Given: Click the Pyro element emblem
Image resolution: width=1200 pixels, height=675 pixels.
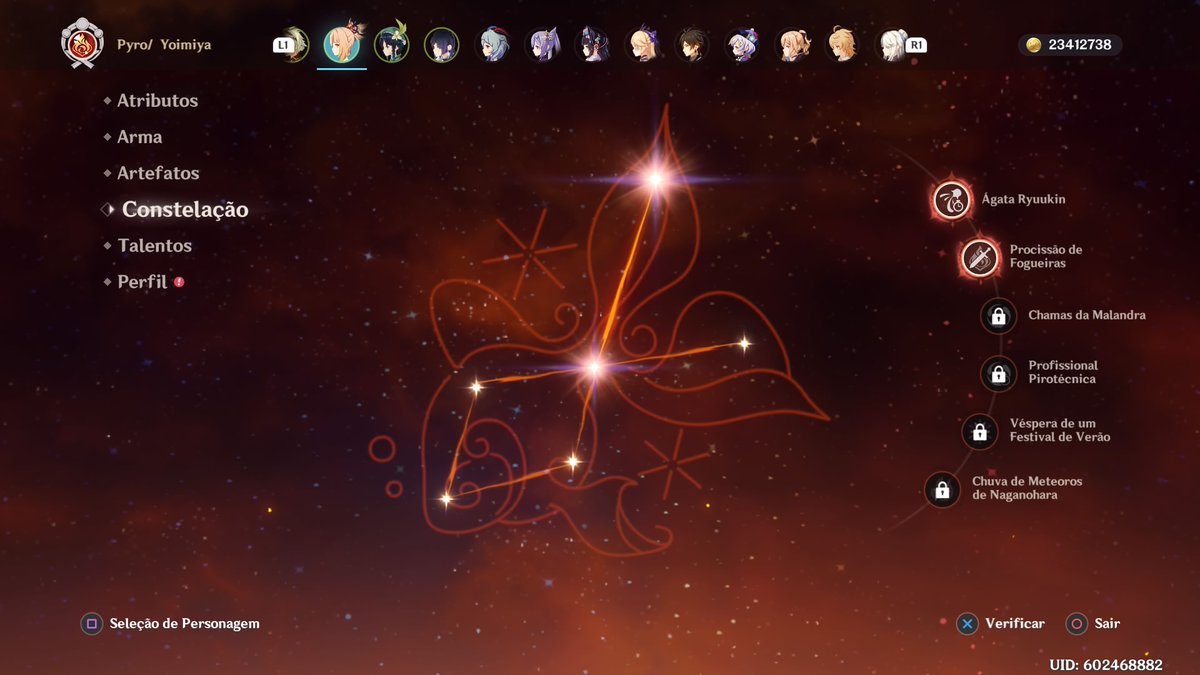Looking at the screenshot, I should pos(81,44).
